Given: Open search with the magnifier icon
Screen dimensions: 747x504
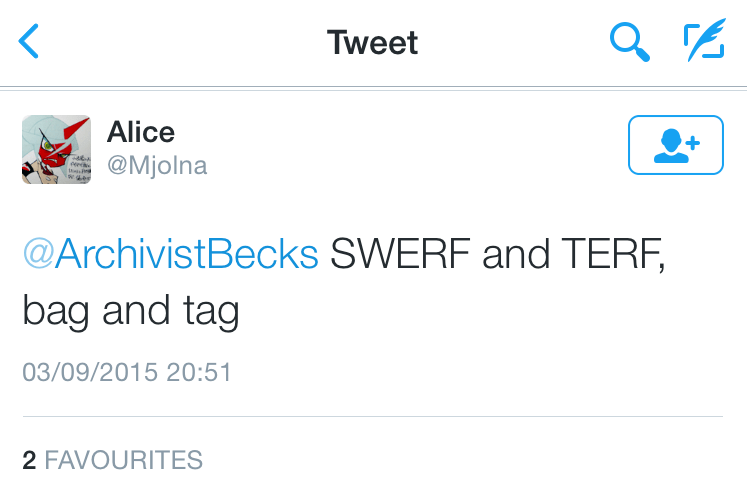Looking at the screenshot, I should (x=630, y=42).
